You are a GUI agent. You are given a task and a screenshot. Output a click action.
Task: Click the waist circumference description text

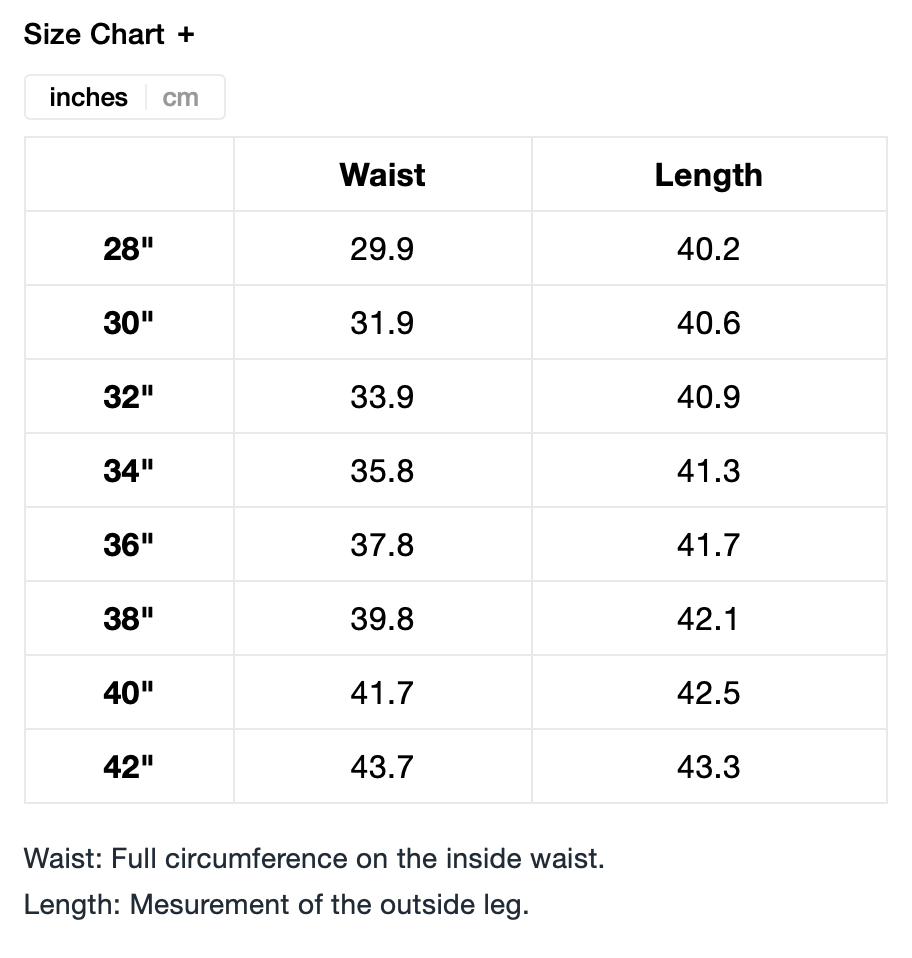tap(314, 859)
